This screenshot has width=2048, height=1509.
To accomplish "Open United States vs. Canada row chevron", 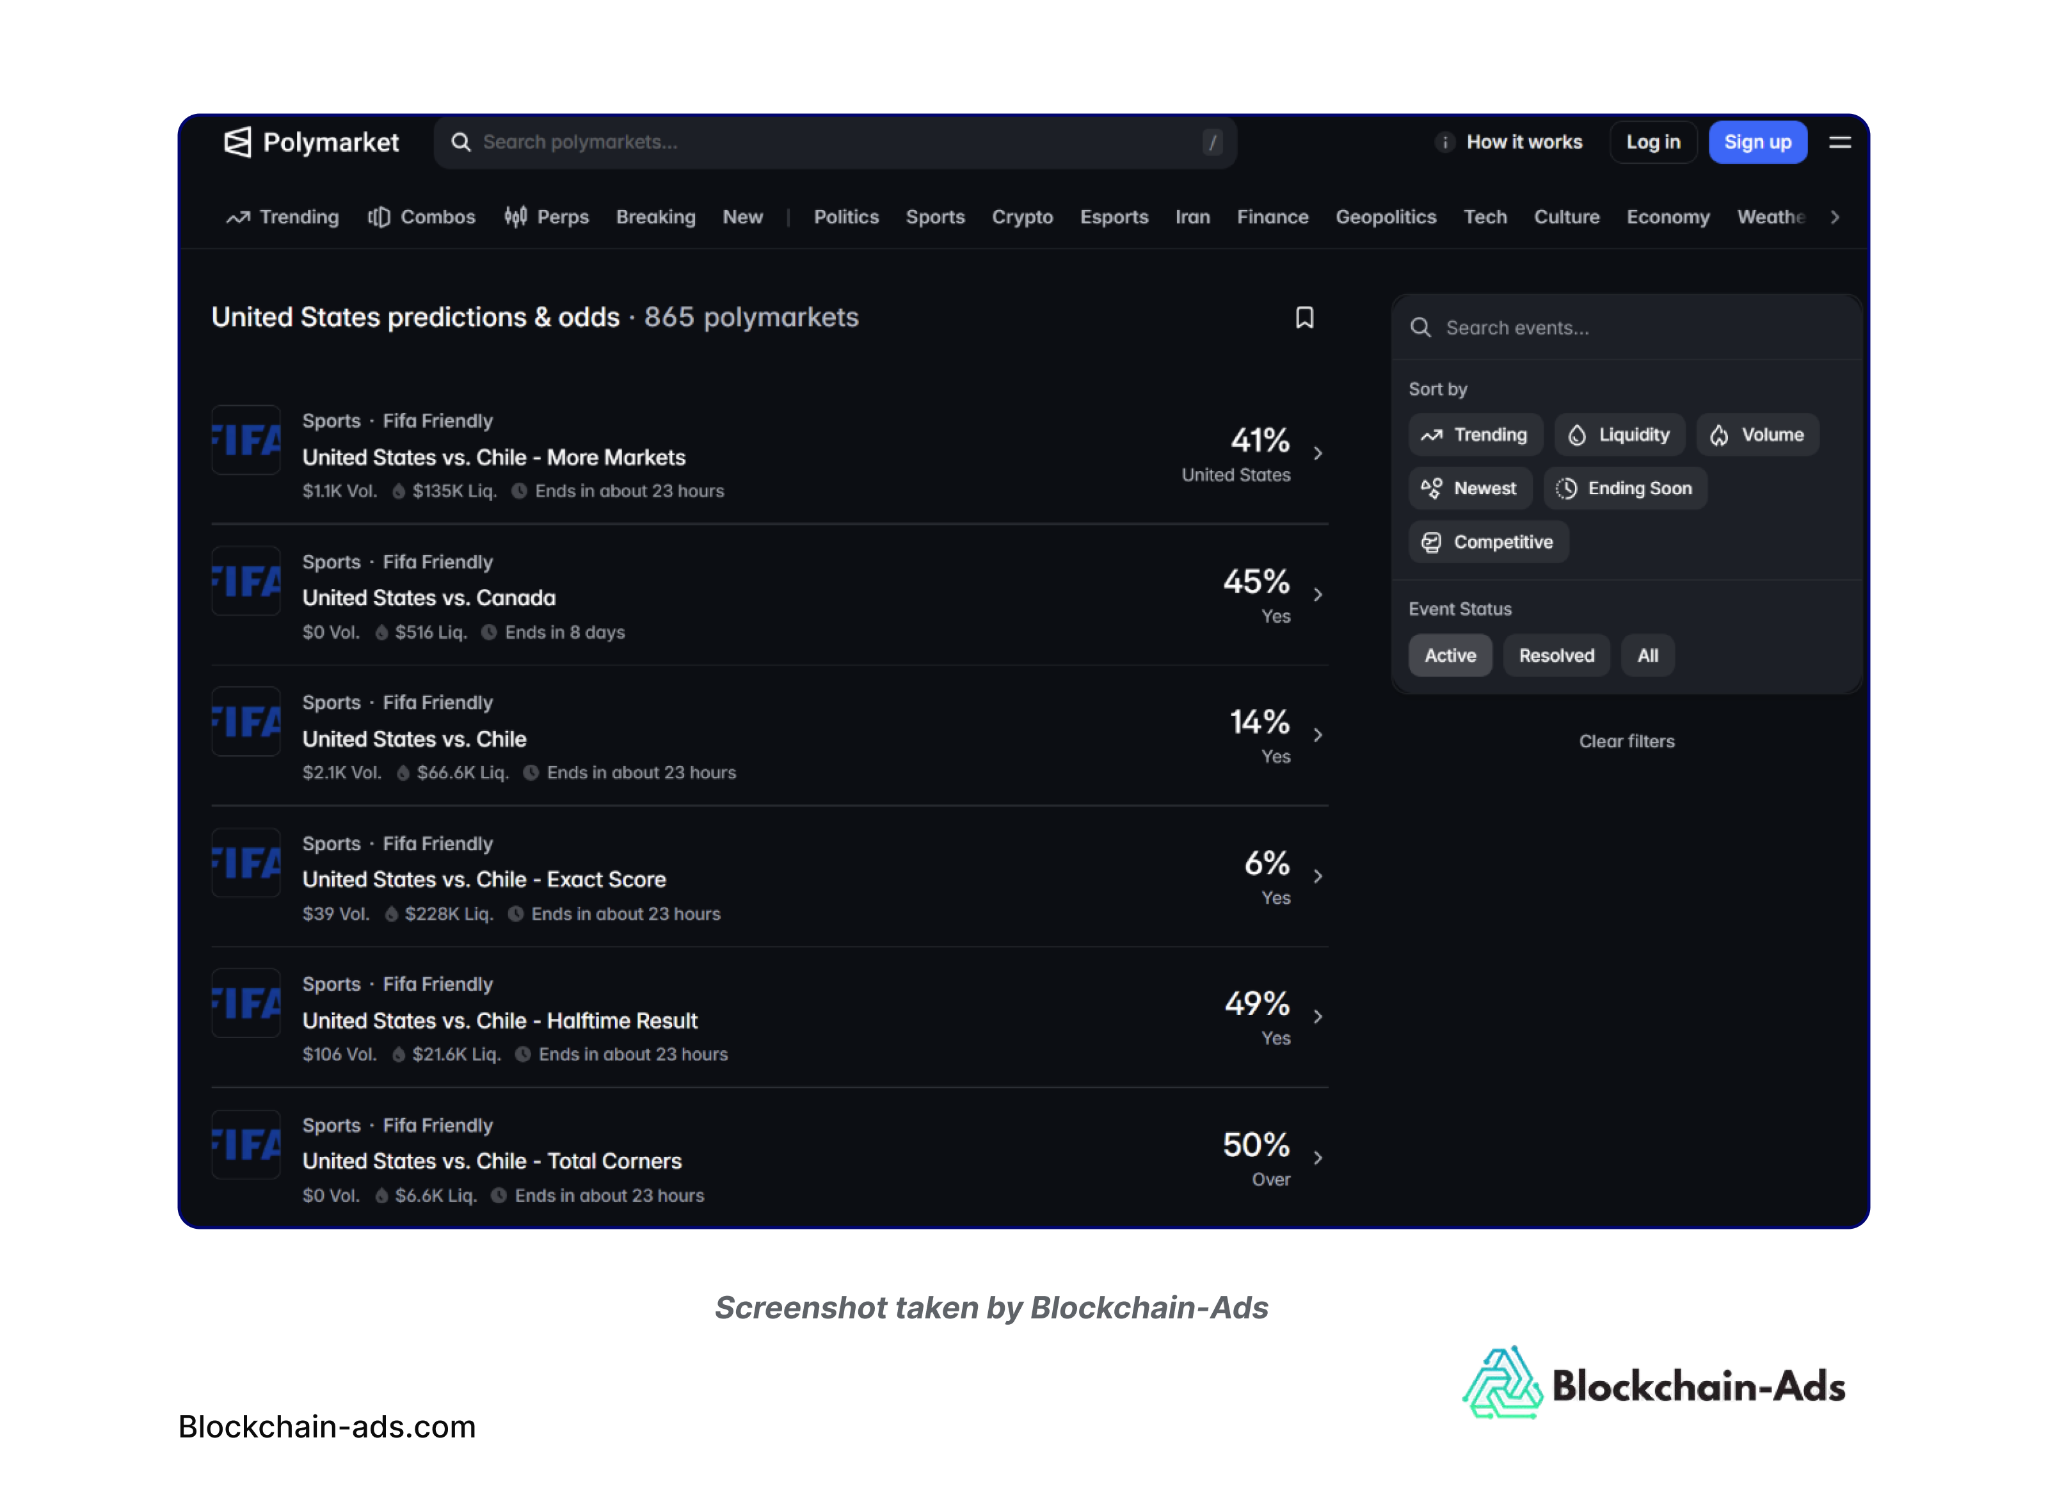I will pos(1318,595).
